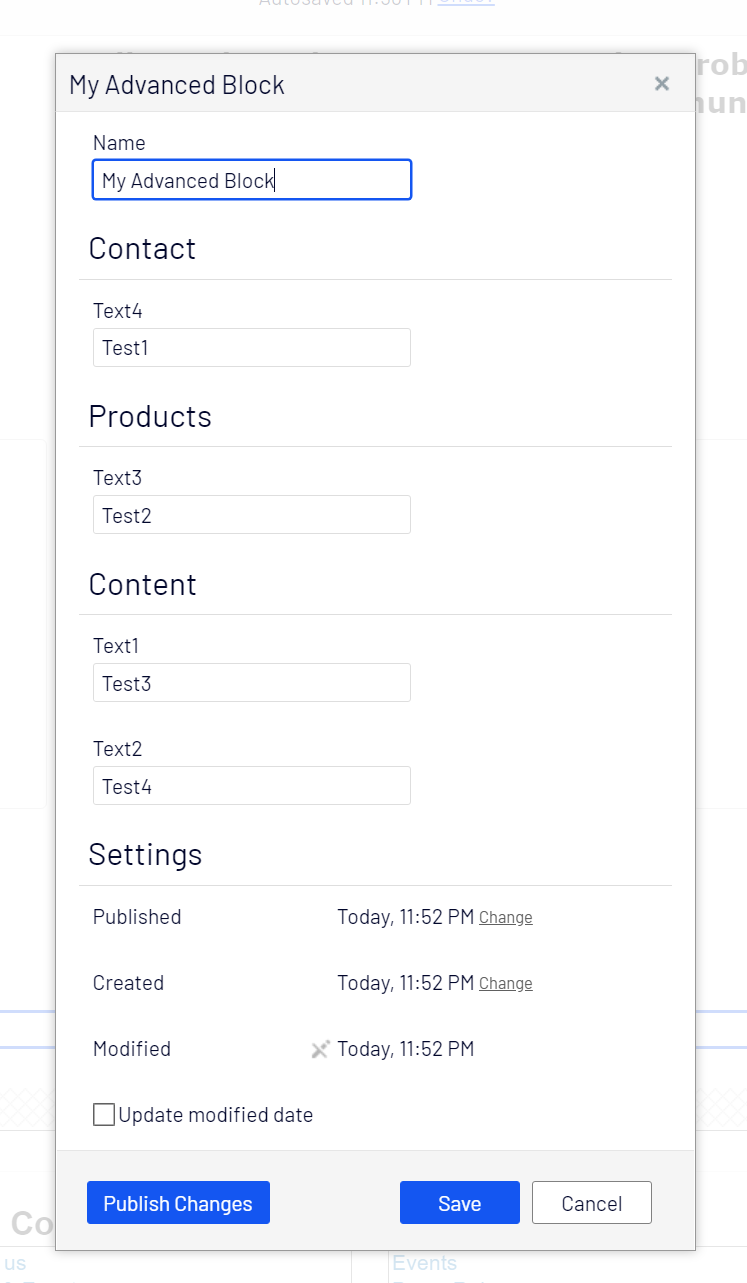Click the Contact section heading
The width and height of the screenshot is (747, 1283).
tap(142, 249)
